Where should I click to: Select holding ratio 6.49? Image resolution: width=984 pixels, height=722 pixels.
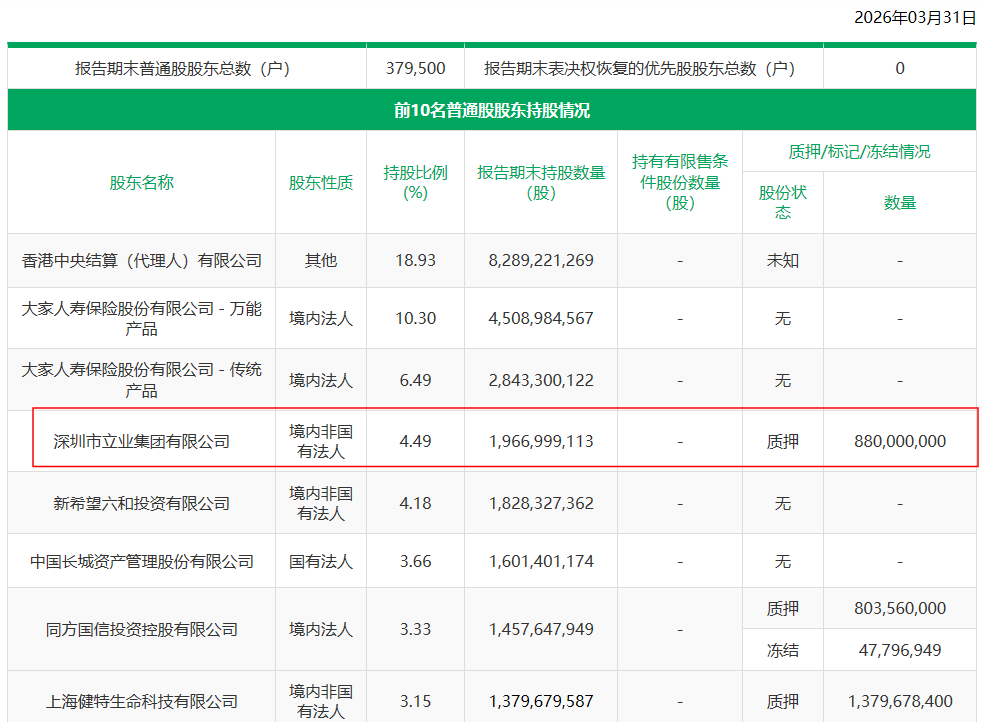point(415,380)
